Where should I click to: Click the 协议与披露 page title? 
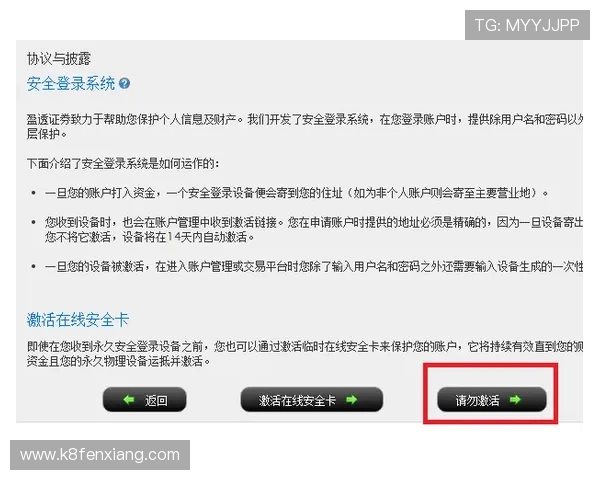tap(59, 59)
